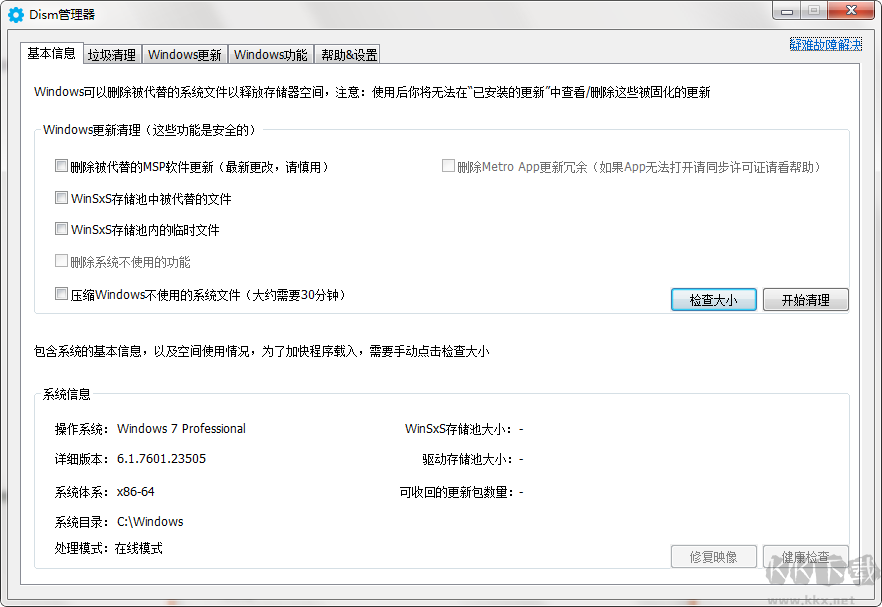Viewport: 882px width, 607px height.
Task: Enable 删除系统不使用的功能 option
Action: pos(61,262)
